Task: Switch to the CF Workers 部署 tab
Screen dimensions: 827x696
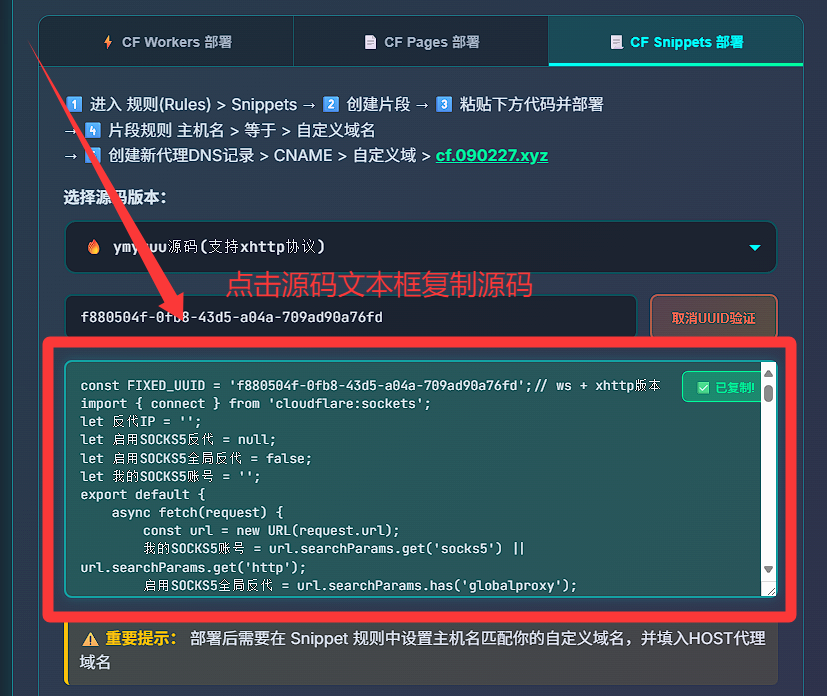Action: [x=166, y=42]
